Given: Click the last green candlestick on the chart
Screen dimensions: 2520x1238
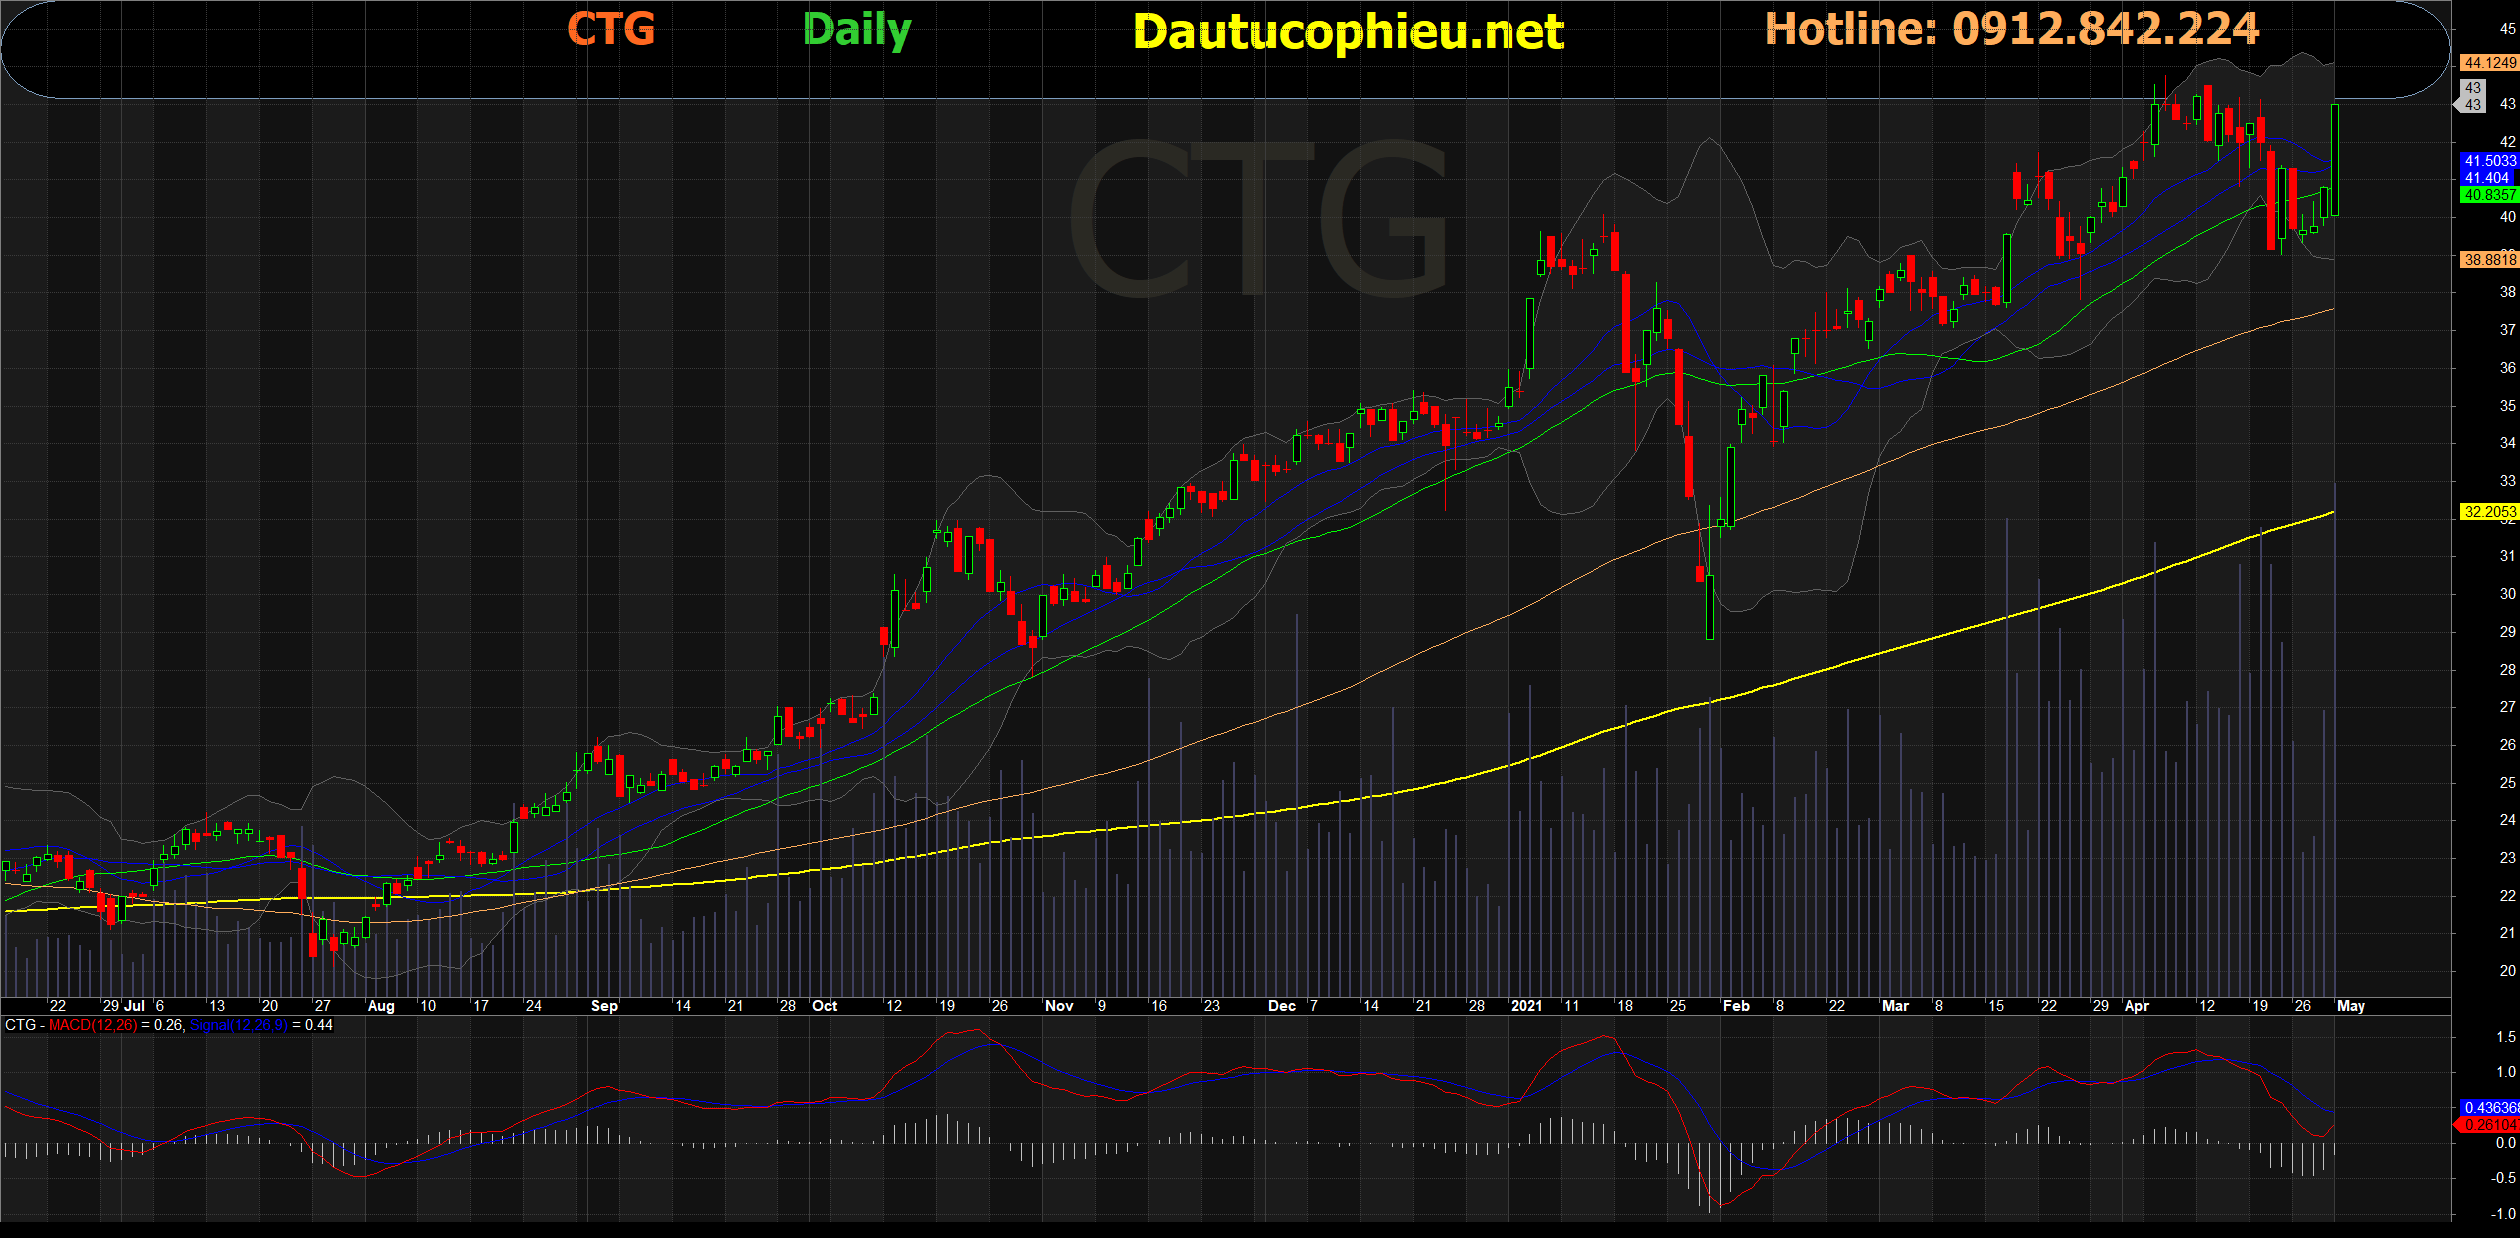Looking at the screenshot, I should tap(2335, 160).
